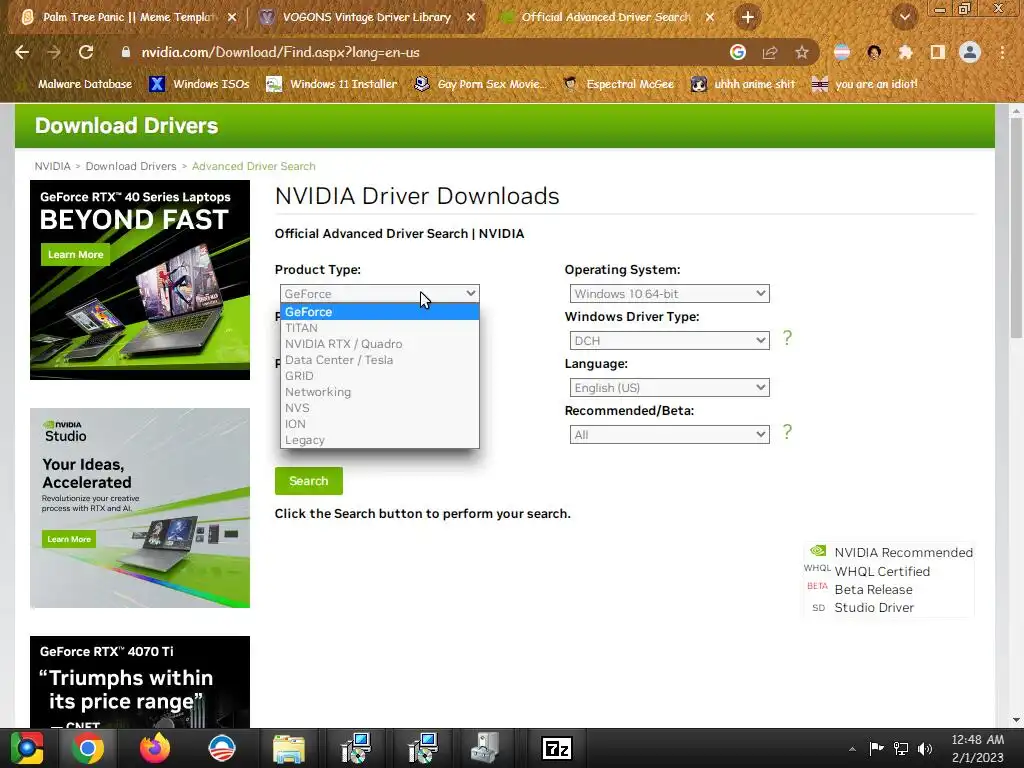Image resolution: width=1024 pixels, height=768 pixels.
Task: Select the Official Advanced Driver Search tab
Action: [x=605, y=17]
